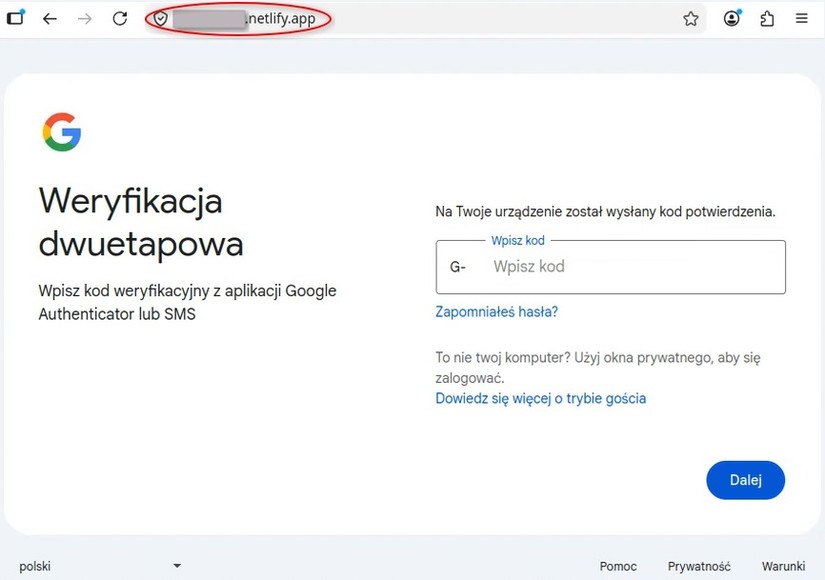The width and height of the screenshot is (825, 580).
Task: Click the 'To nie twój komputer?' text
Action: pos(598,367)
